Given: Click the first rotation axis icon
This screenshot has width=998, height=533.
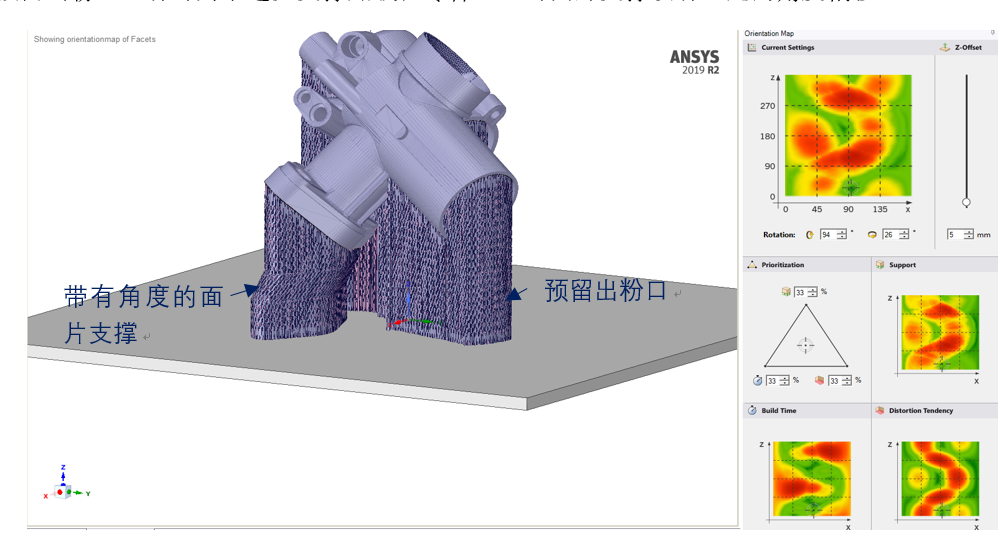Looking at the screenshot, I should point(810,234).
